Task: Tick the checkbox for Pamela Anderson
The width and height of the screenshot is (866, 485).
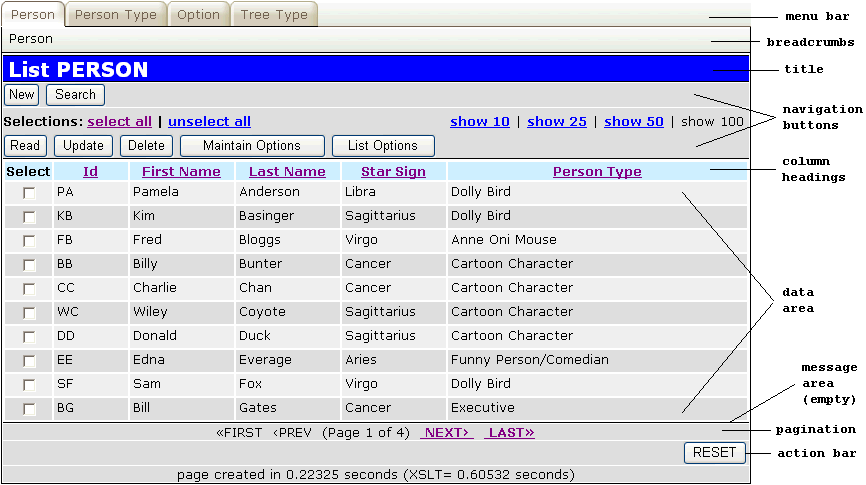Action: click(29, 193)
